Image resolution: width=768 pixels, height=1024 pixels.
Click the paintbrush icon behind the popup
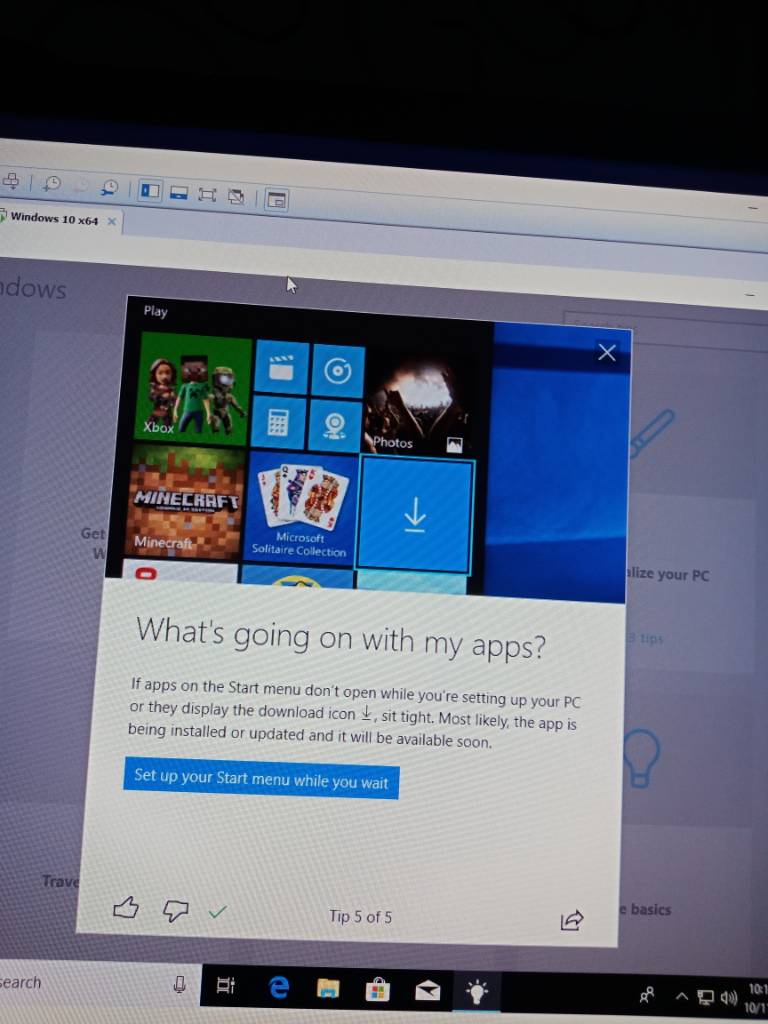pyautogui.click(x=651, y=434)
